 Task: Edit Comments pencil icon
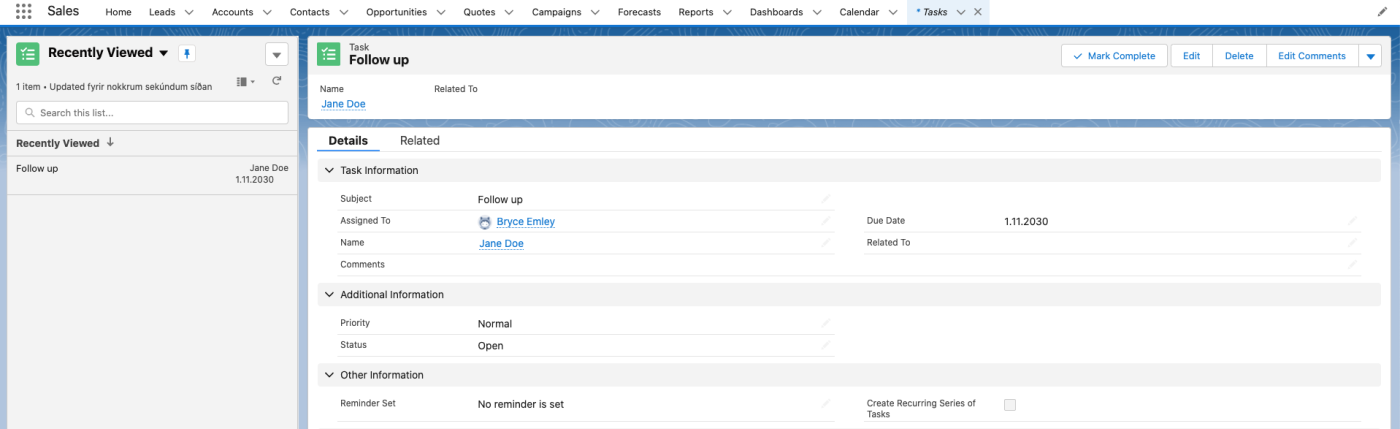click(1352, 265)
